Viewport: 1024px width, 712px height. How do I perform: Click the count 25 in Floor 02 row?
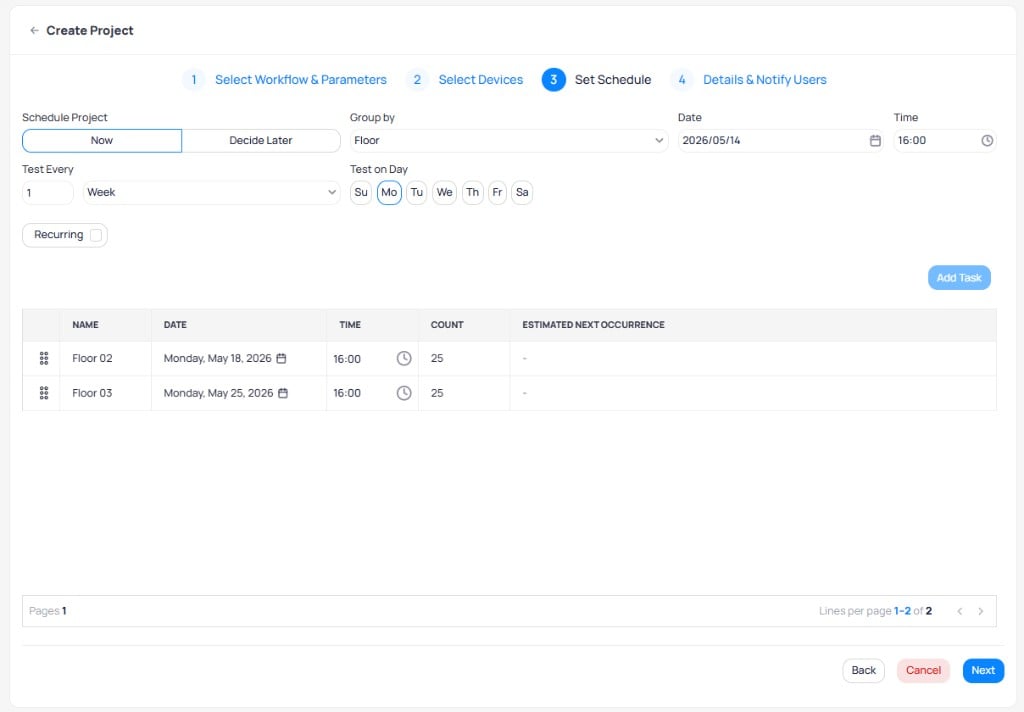point(437,359)
